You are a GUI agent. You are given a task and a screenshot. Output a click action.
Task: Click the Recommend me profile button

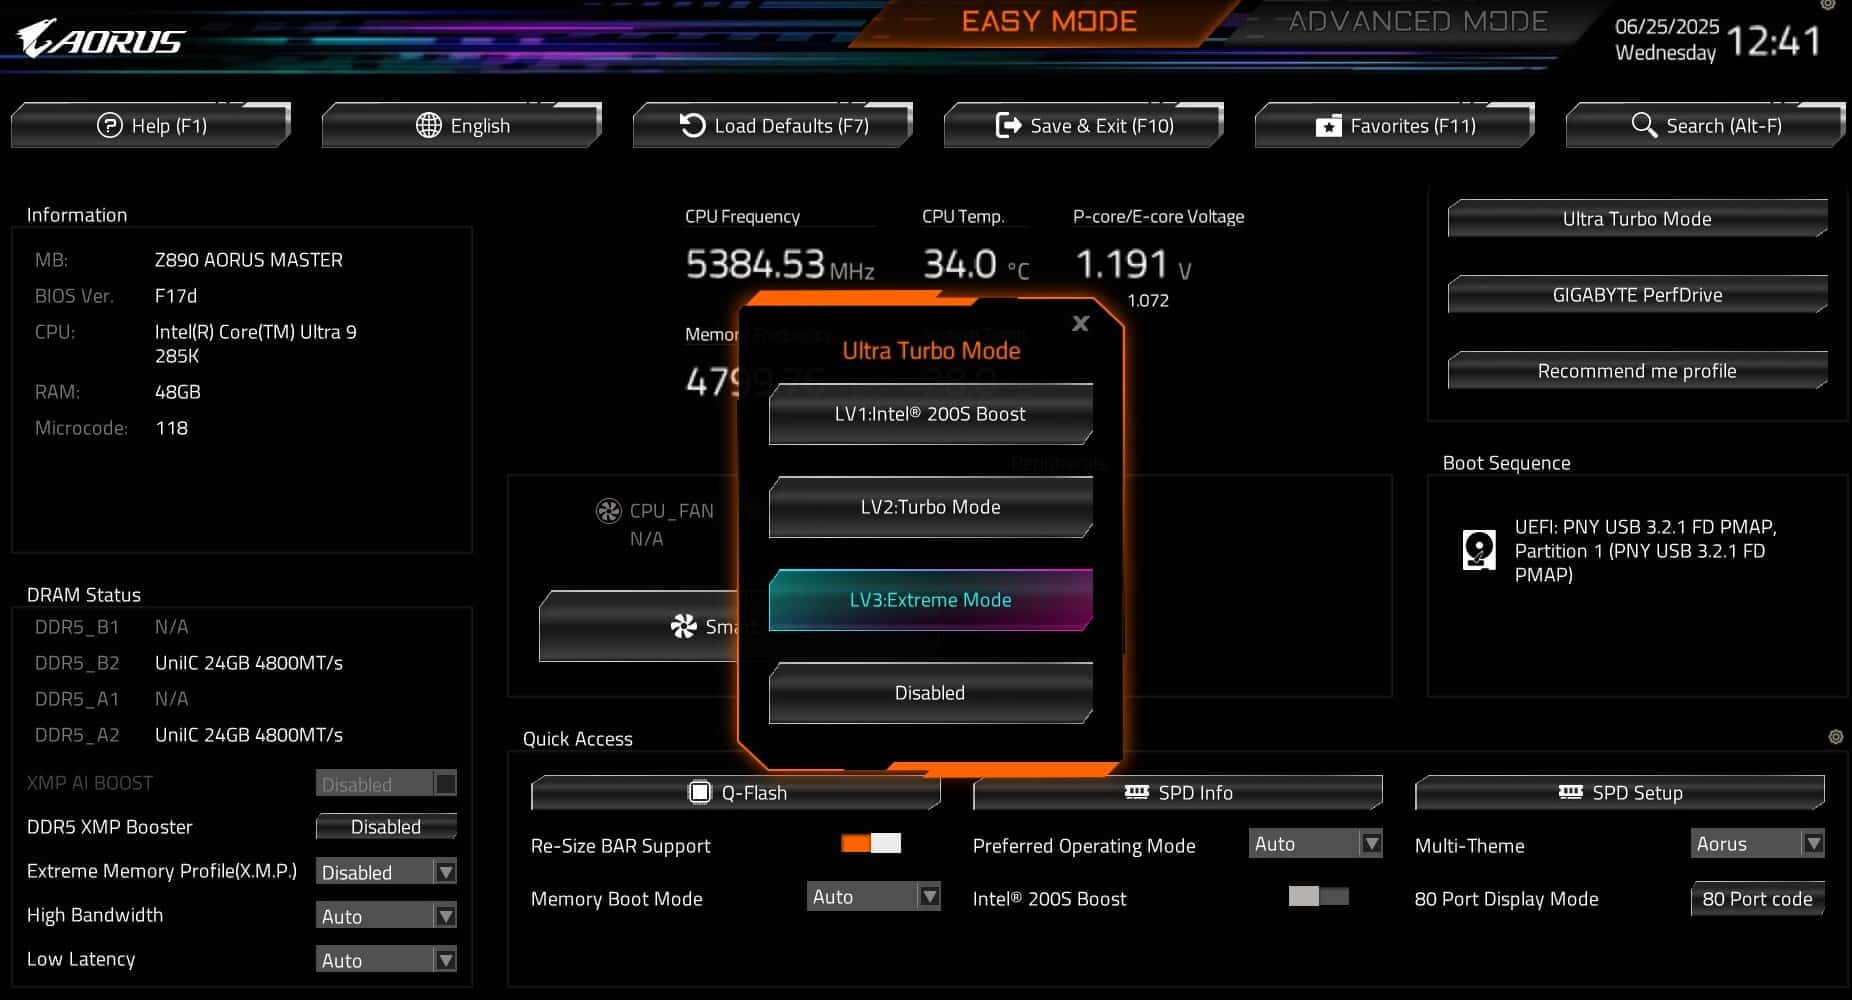[1636, 370]
